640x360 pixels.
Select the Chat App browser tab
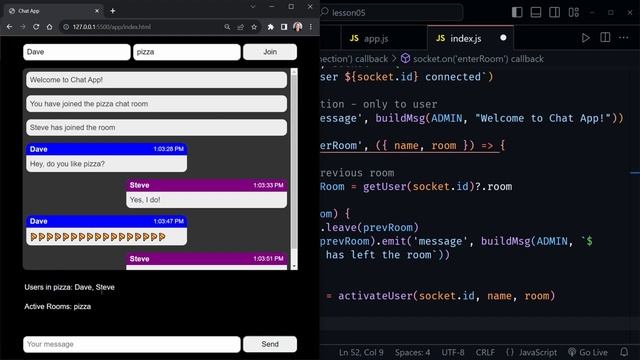(54, 11)
